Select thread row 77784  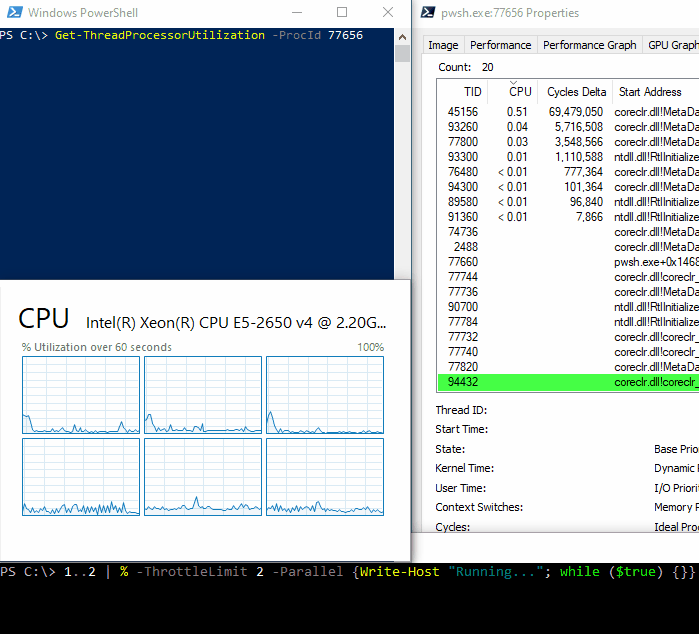click(x=568, y=322)
